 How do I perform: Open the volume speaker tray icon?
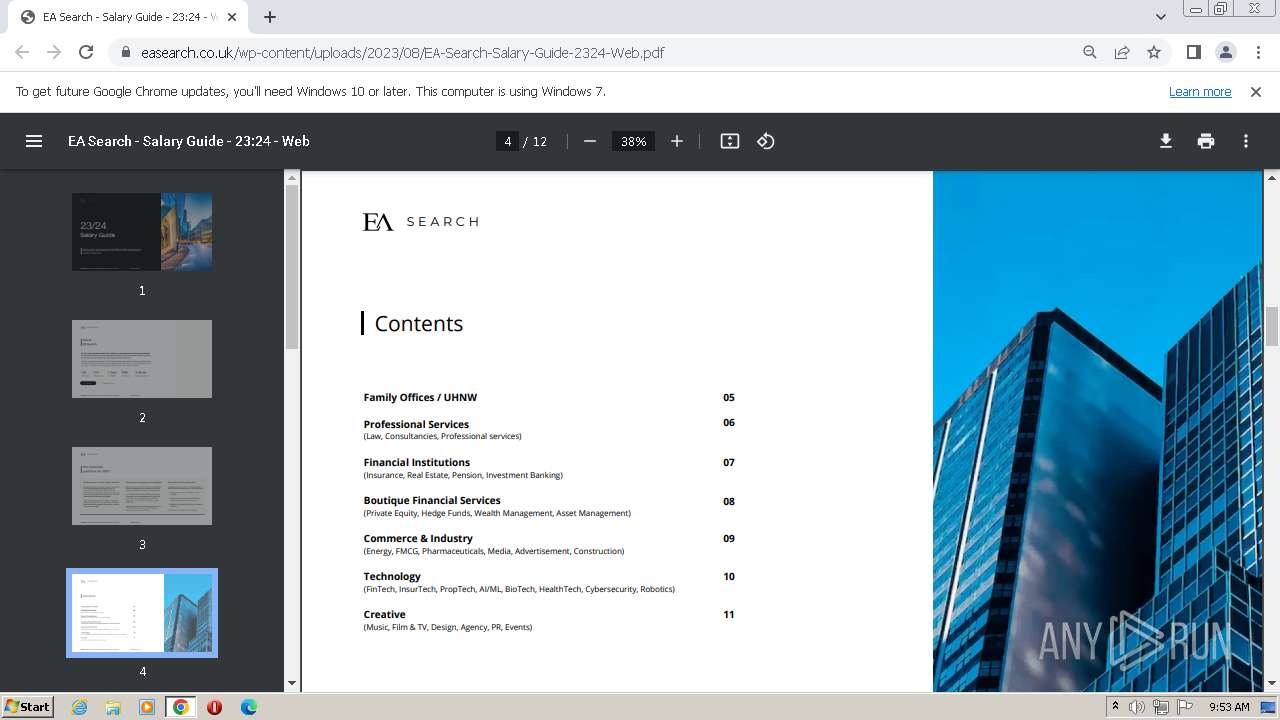point(1137,707)
